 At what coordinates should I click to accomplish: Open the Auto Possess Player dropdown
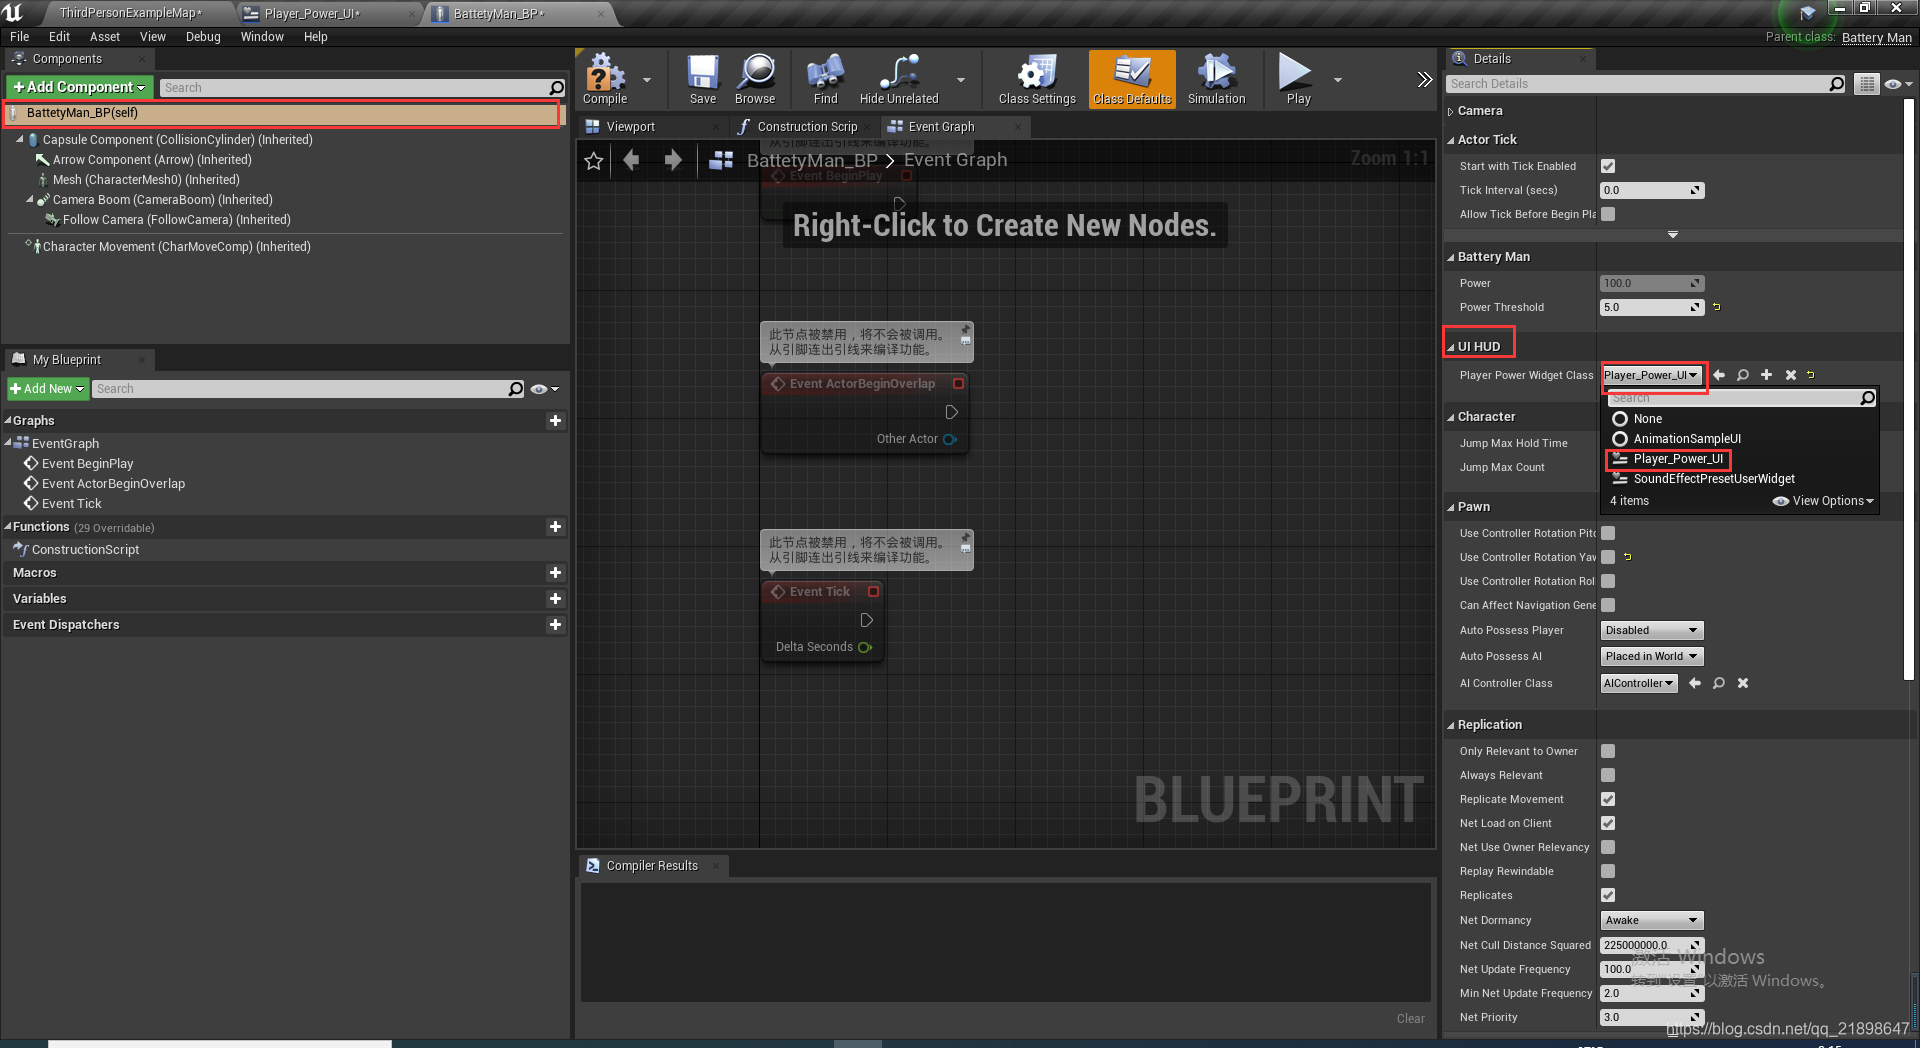(x=1650, y=630)
